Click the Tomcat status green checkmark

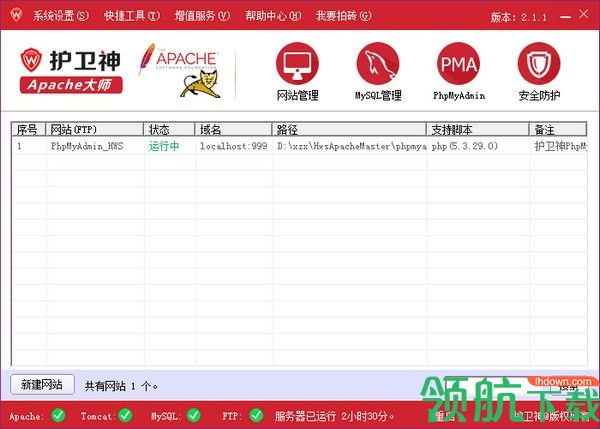point(125,415)
